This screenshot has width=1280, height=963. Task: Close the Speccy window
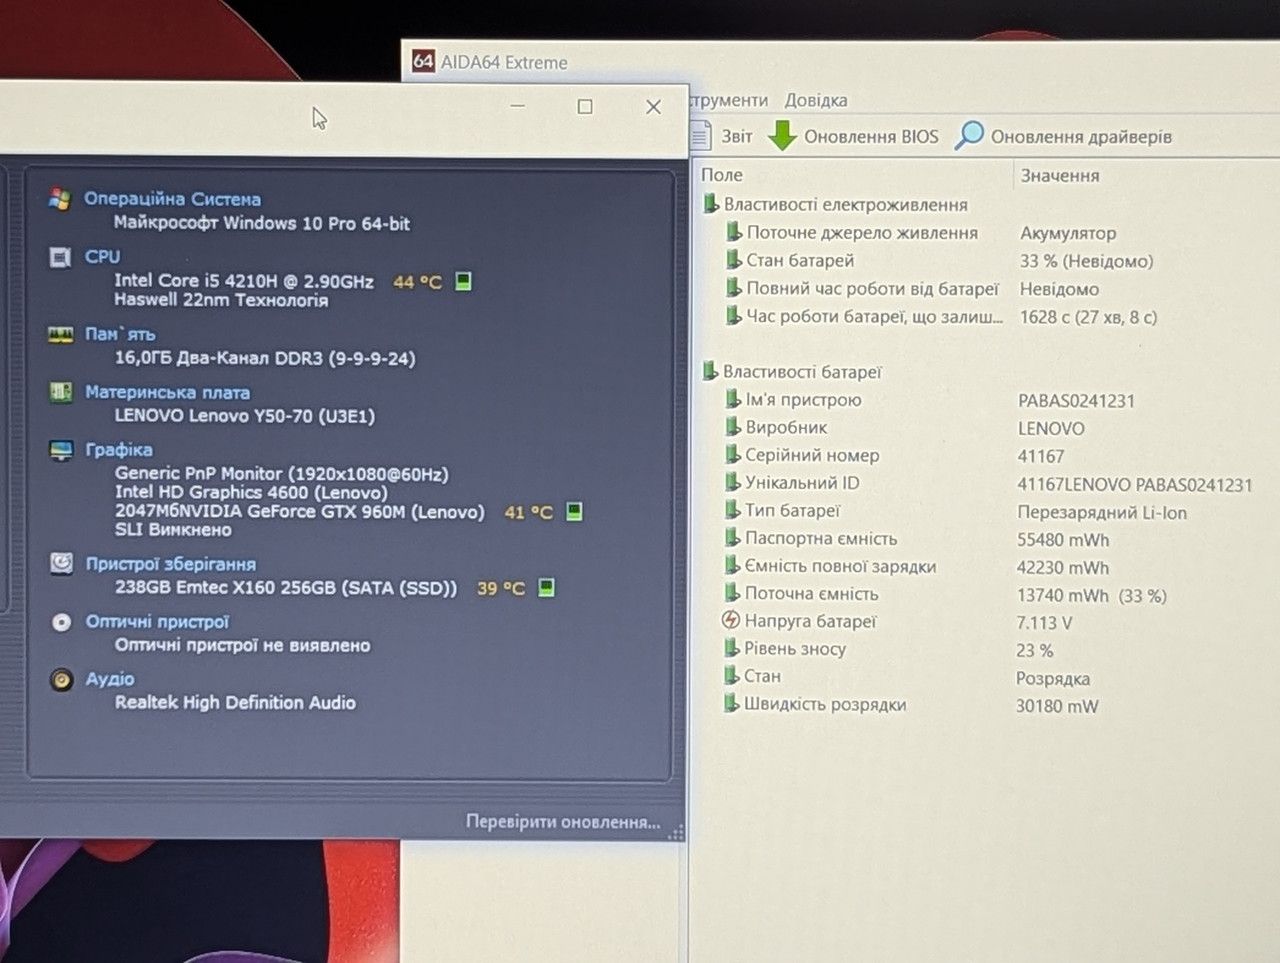click(x=653, y=107)
